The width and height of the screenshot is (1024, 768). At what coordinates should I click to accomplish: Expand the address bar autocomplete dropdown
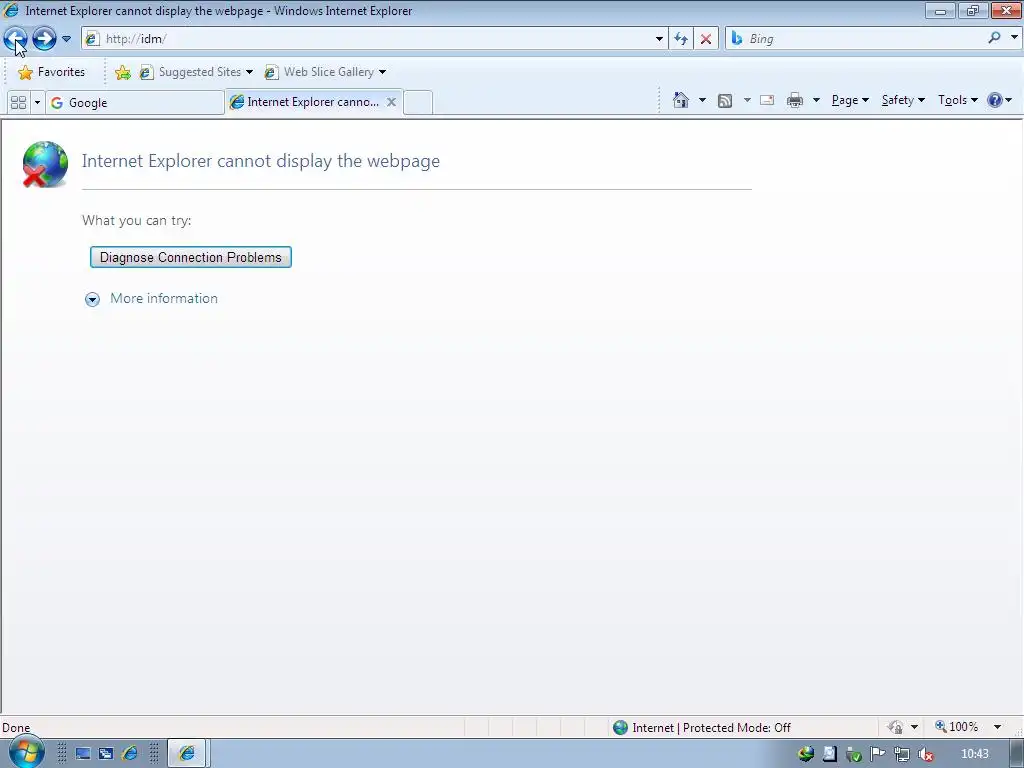(x=659, y=39)
